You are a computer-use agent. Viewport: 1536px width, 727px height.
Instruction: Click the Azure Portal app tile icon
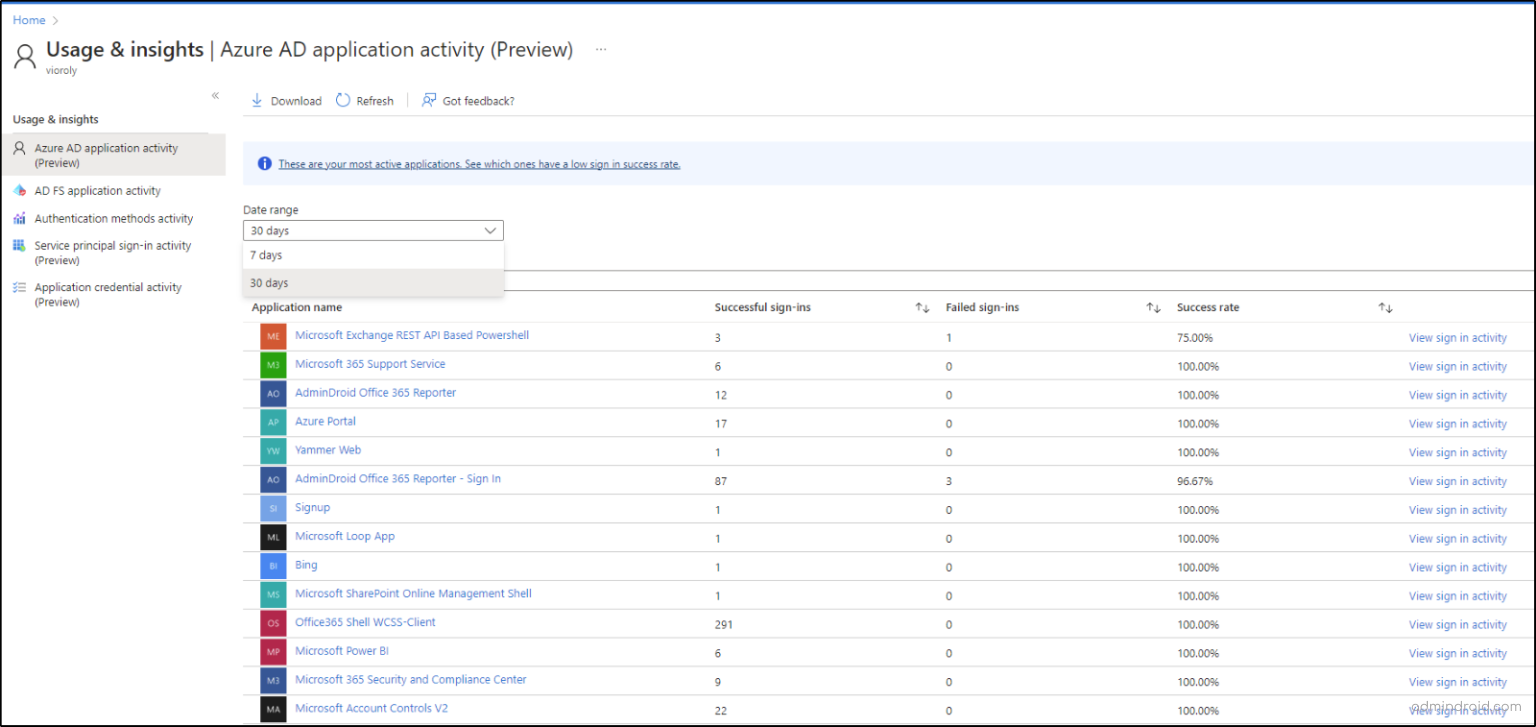272,422
